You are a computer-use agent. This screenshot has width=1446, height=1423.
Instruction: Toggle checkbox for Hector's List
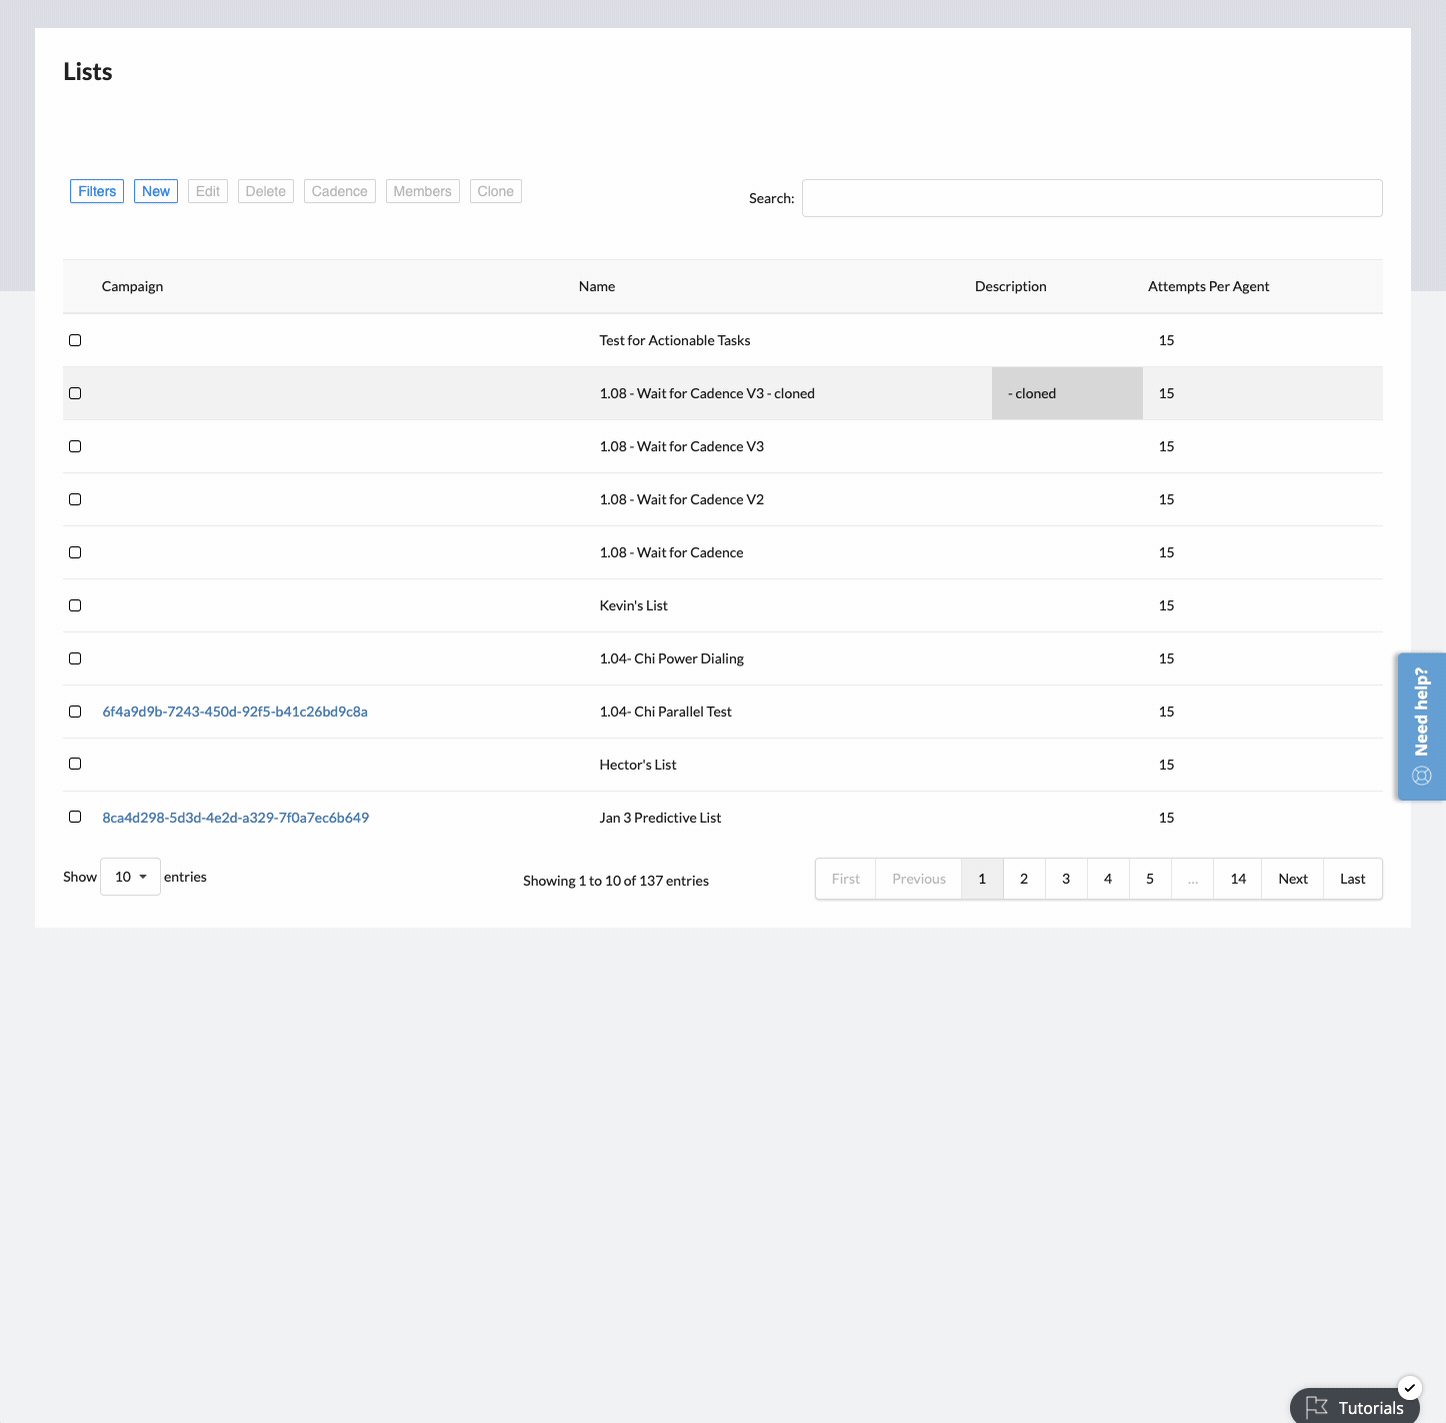click(x=75, y=764)
